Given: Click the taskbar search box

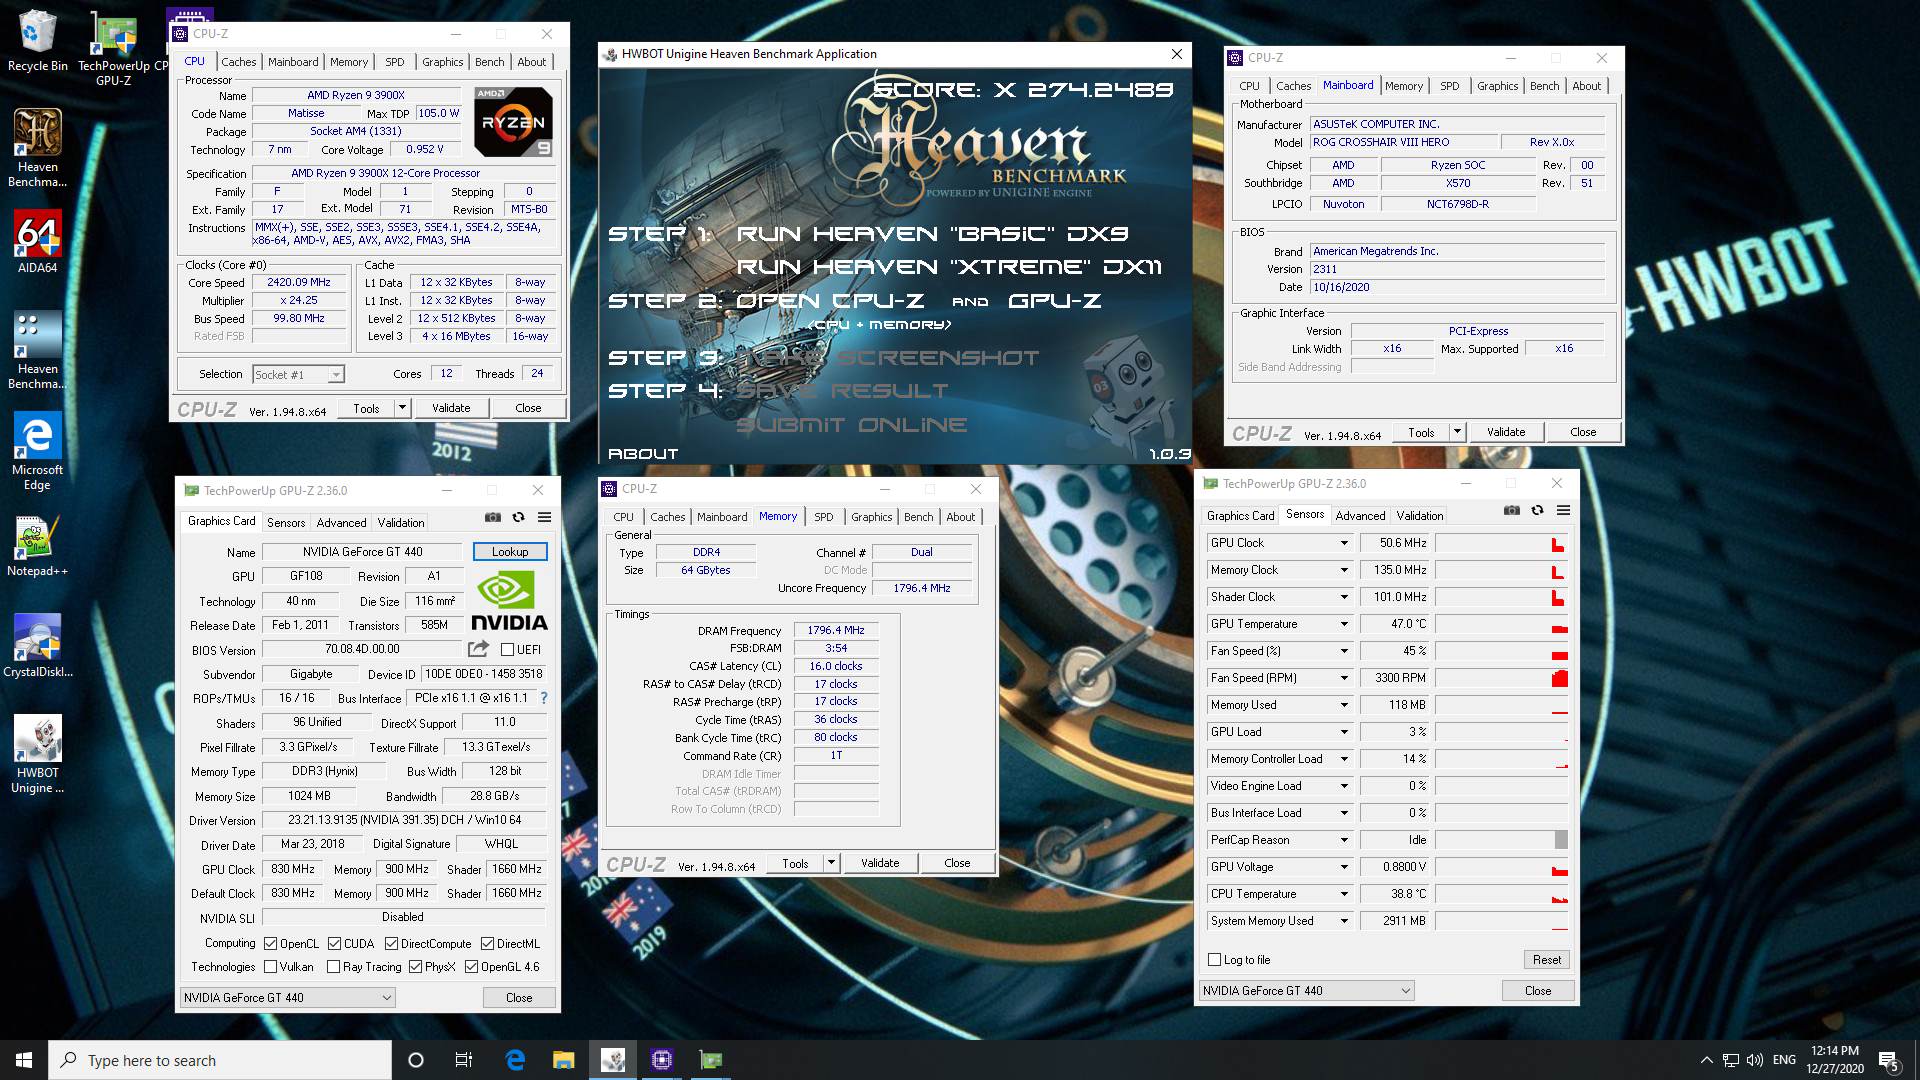Looking at the screenshot, I should (220, 1060).
